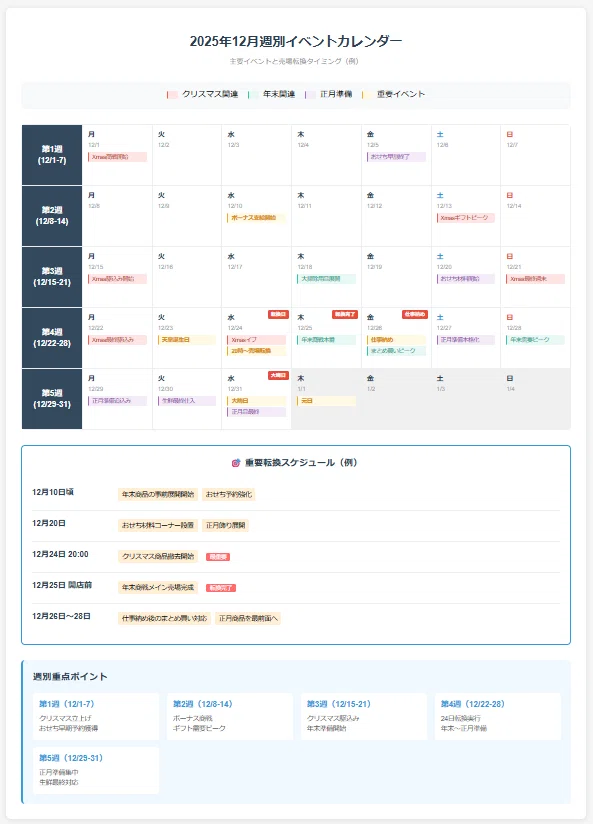Click the 重要イベント legend label

pos(401,95)
